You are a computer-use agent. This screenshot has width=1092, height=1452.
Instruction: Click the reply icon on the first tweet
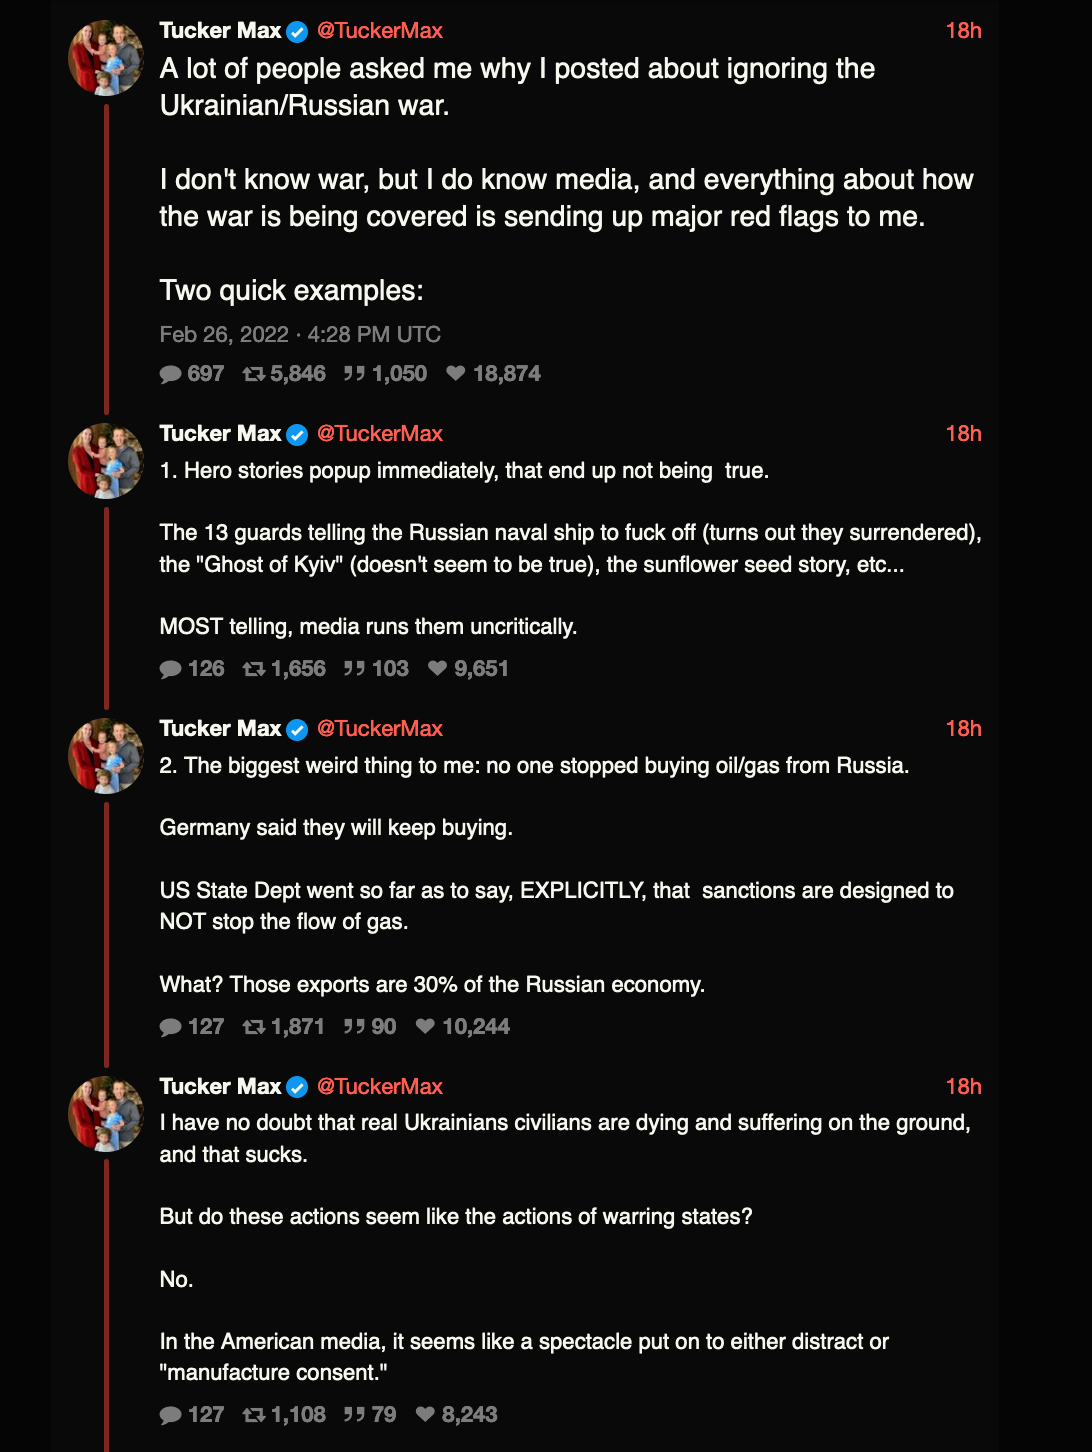[x=170, y=374]
